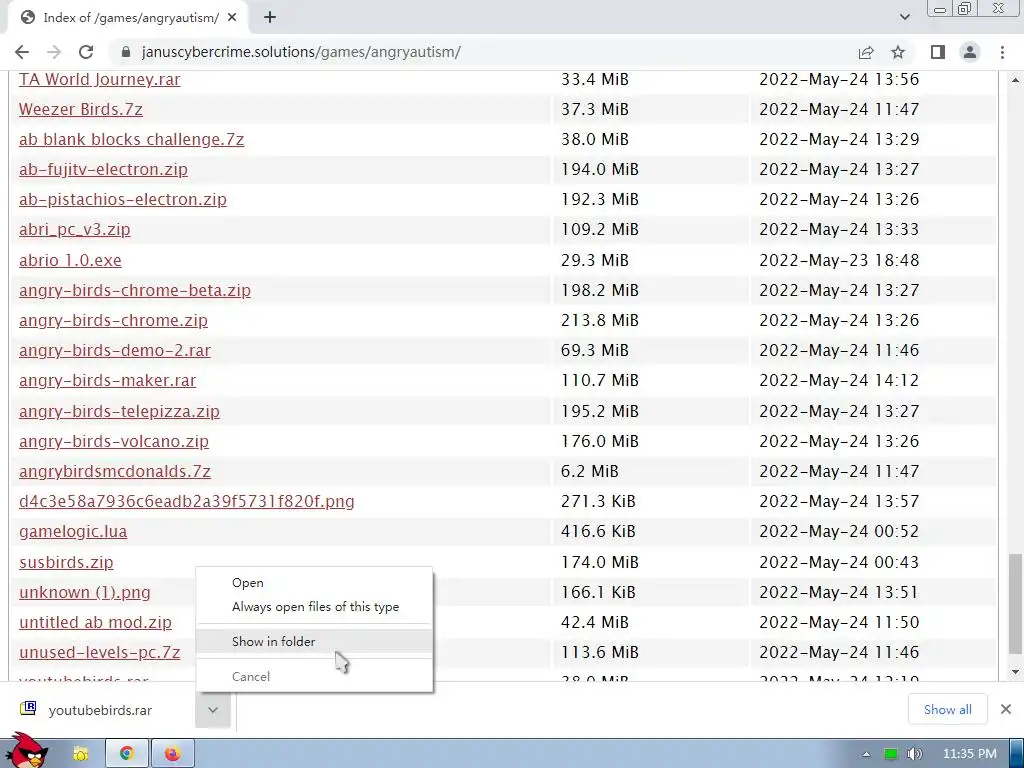Toggle the browser side panel
This screenshot has width=1024, height=768.
pyautogui.click(x=938, y=52)
